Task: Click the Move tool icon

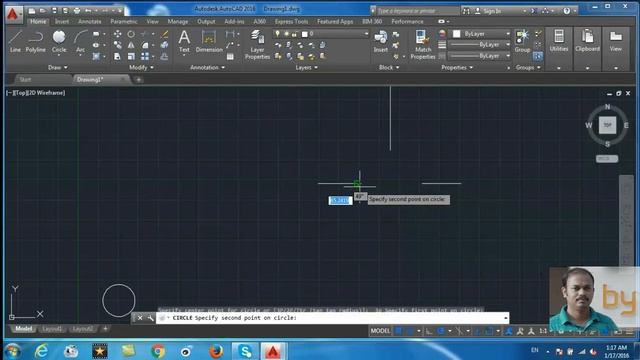Action: [118, 34]
